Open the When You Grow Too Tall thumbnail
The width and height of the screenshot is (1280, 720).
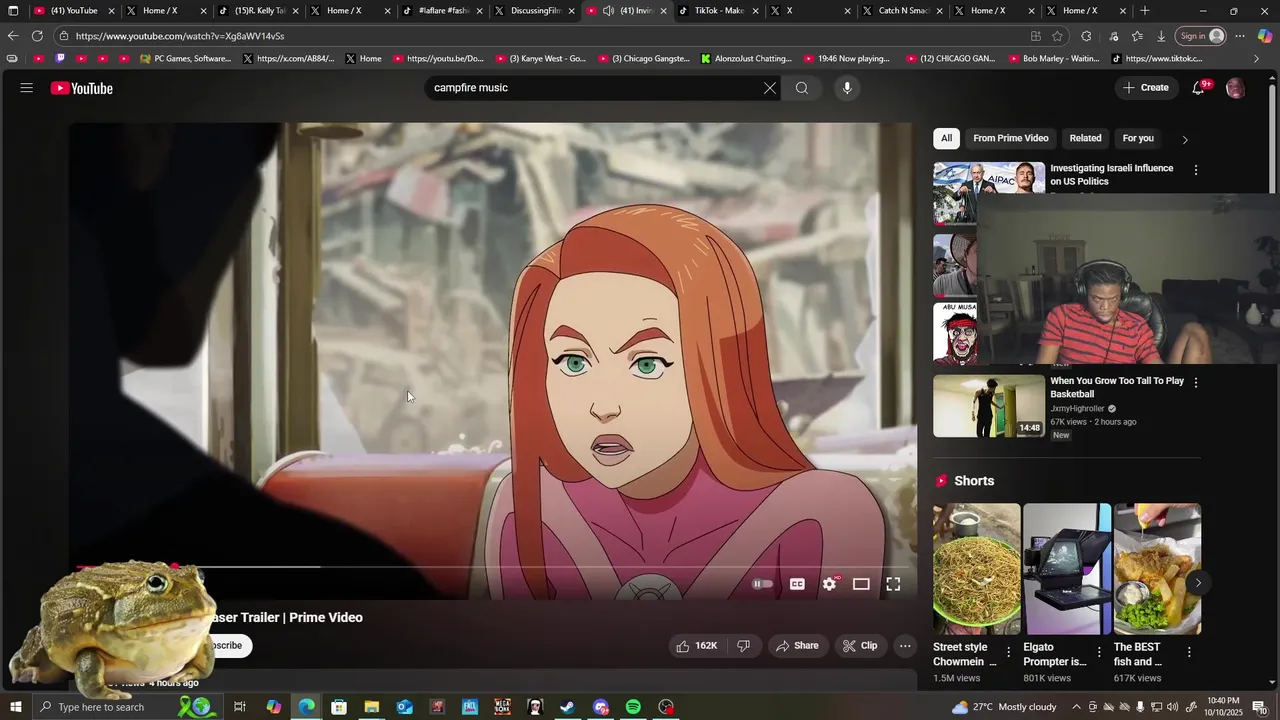tap(989, 405)
